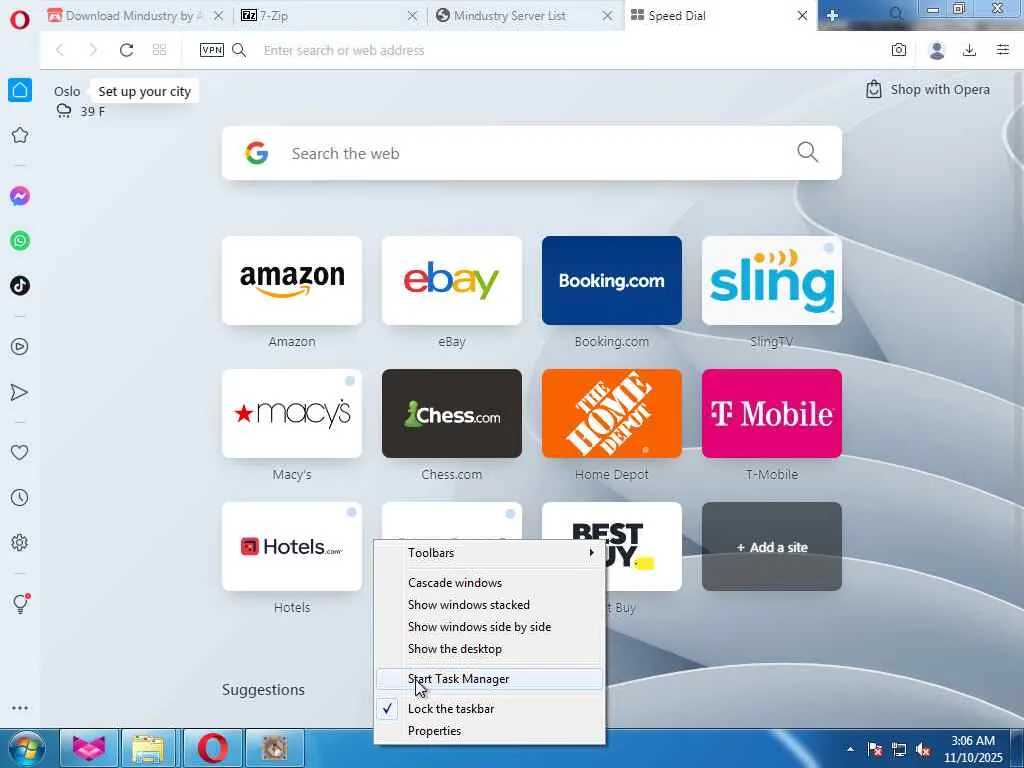Open the profile account icon
Screen dimensions: 1024x768
coord(937,50)
